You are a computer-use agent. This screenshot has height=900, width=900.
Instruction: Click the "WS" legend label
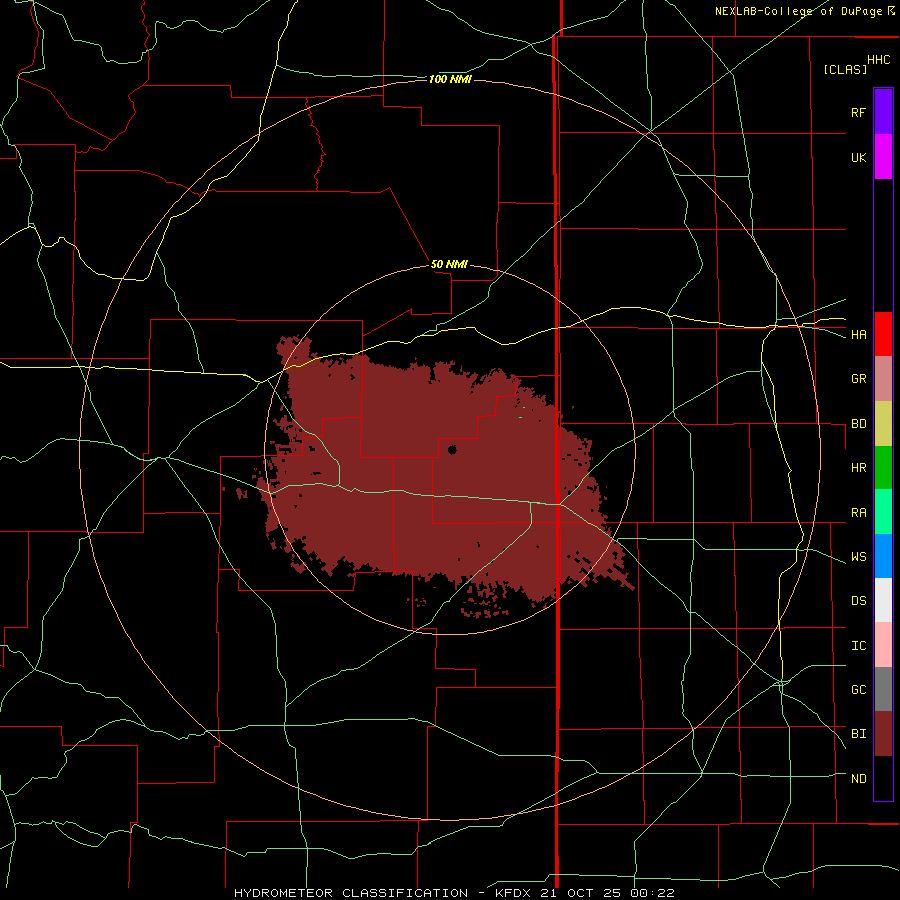pyautogui.click(x=858, y=557)
